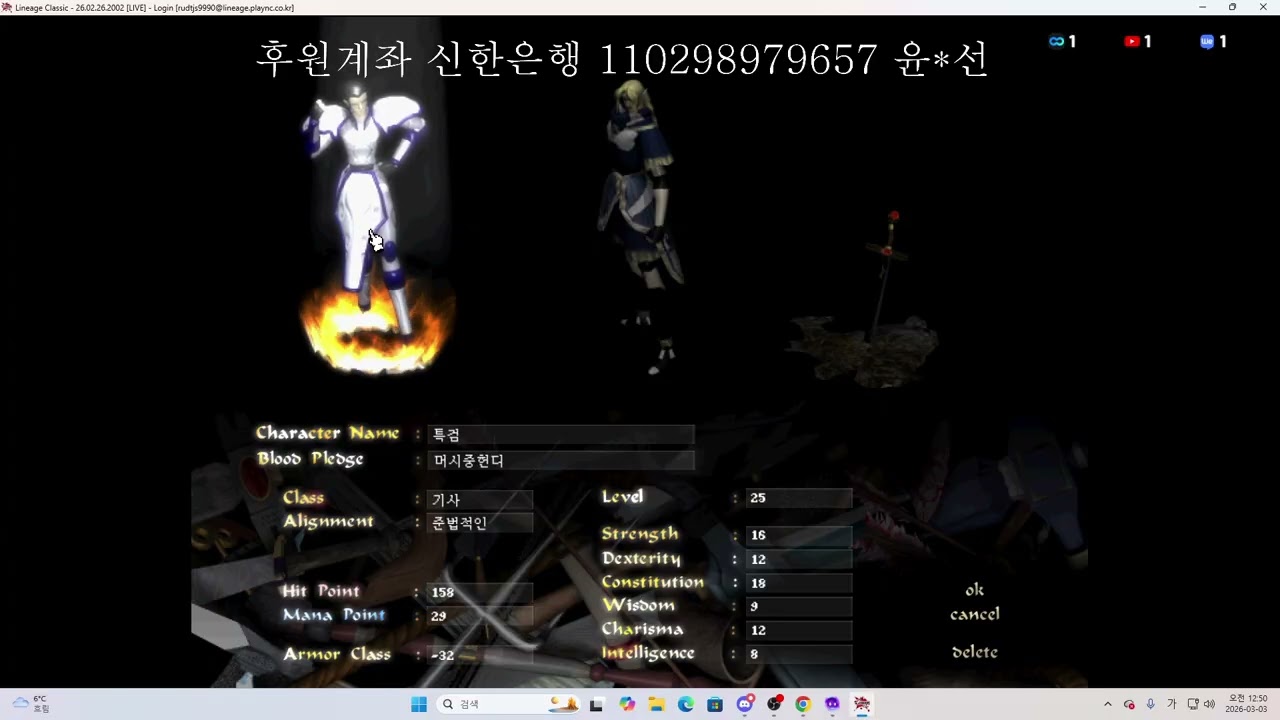Click the delete character button
Screen dimensions: 1280x720
(974, 652)
